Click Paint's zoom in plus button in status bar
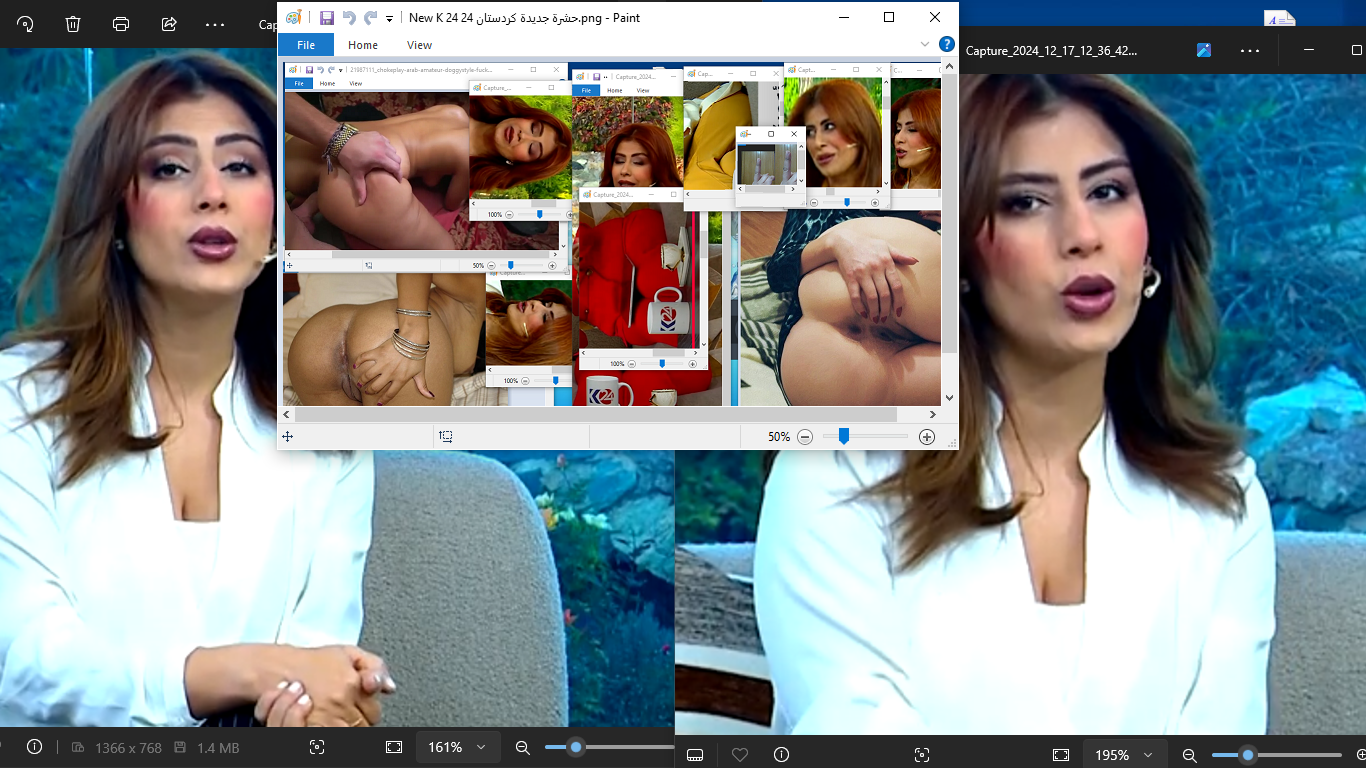This screenshot has width=1366, height=768. 926,437
